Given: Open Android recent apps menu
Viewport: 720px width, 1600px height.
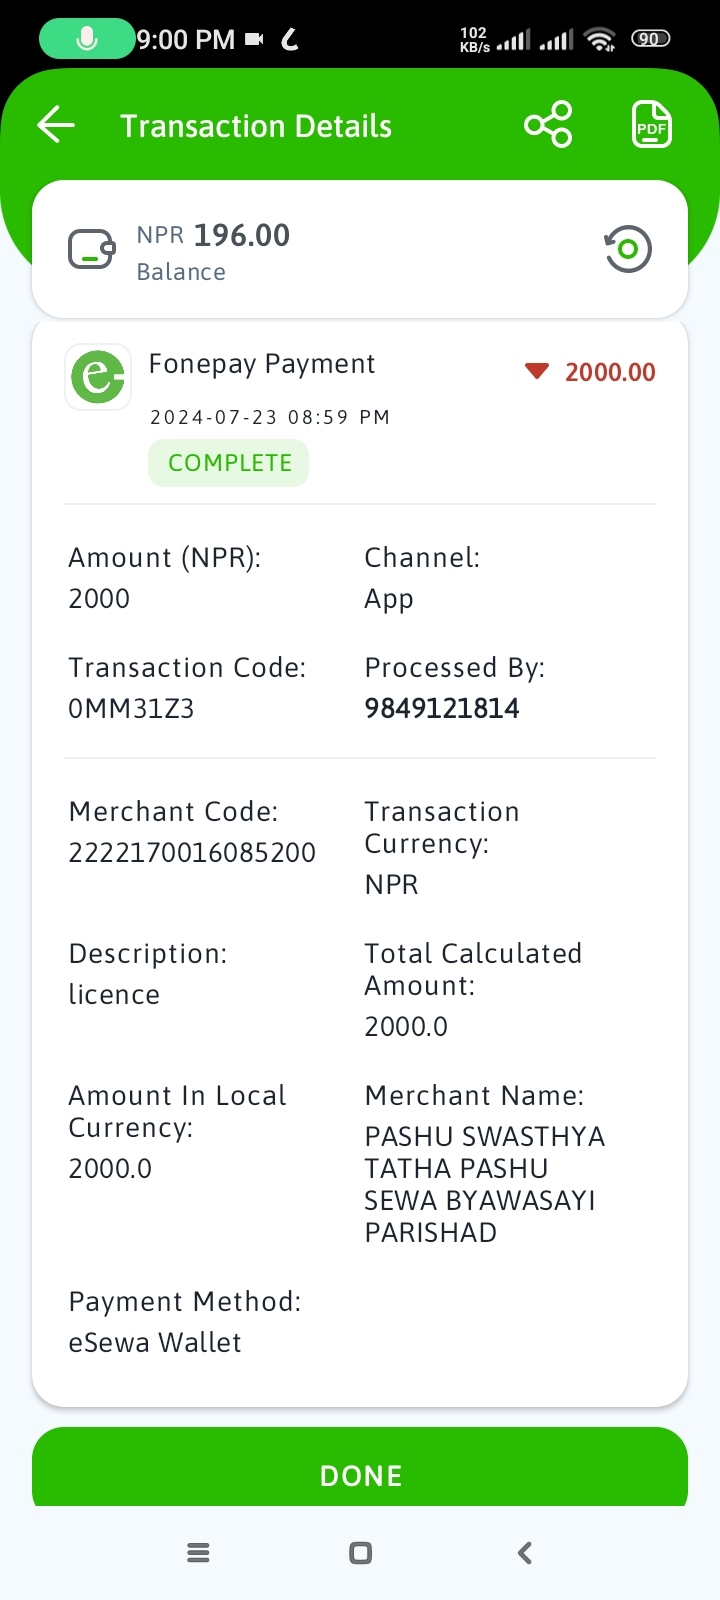Looking at the screenshot, I should click(x=198, y=1553).
